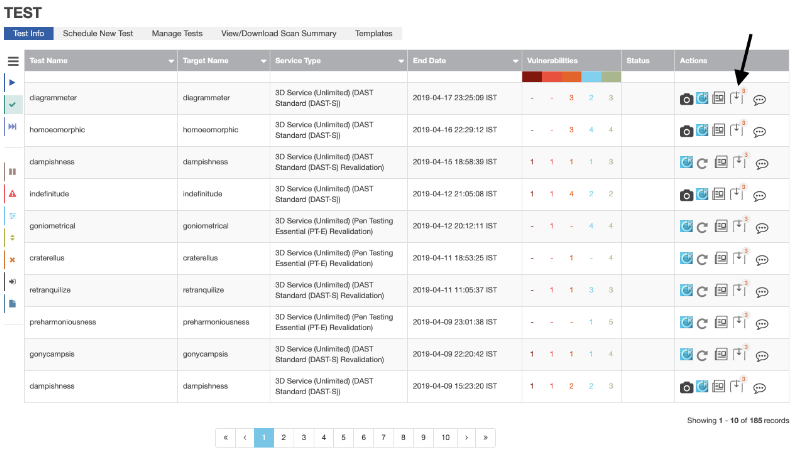This screenshot has width=795, height=449.
Task: Open View/Download Scan Summary tab
Action: [x=278, y=33]
